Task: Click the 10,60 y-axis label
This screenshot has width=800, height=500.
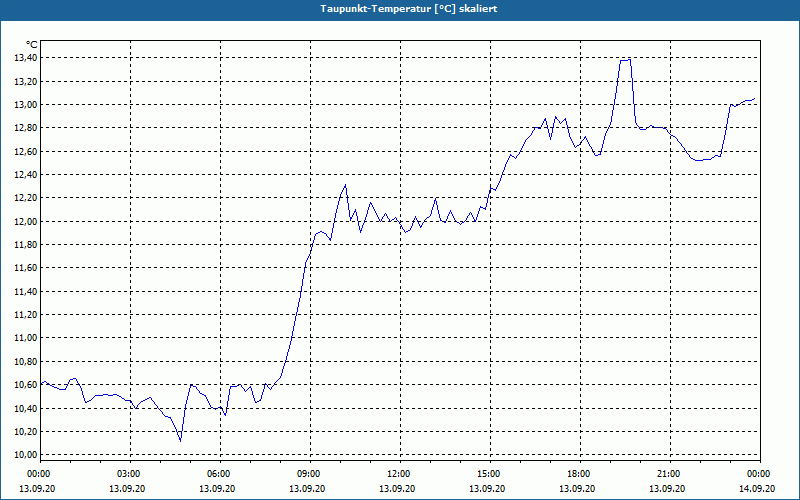Action: point(25,385)
